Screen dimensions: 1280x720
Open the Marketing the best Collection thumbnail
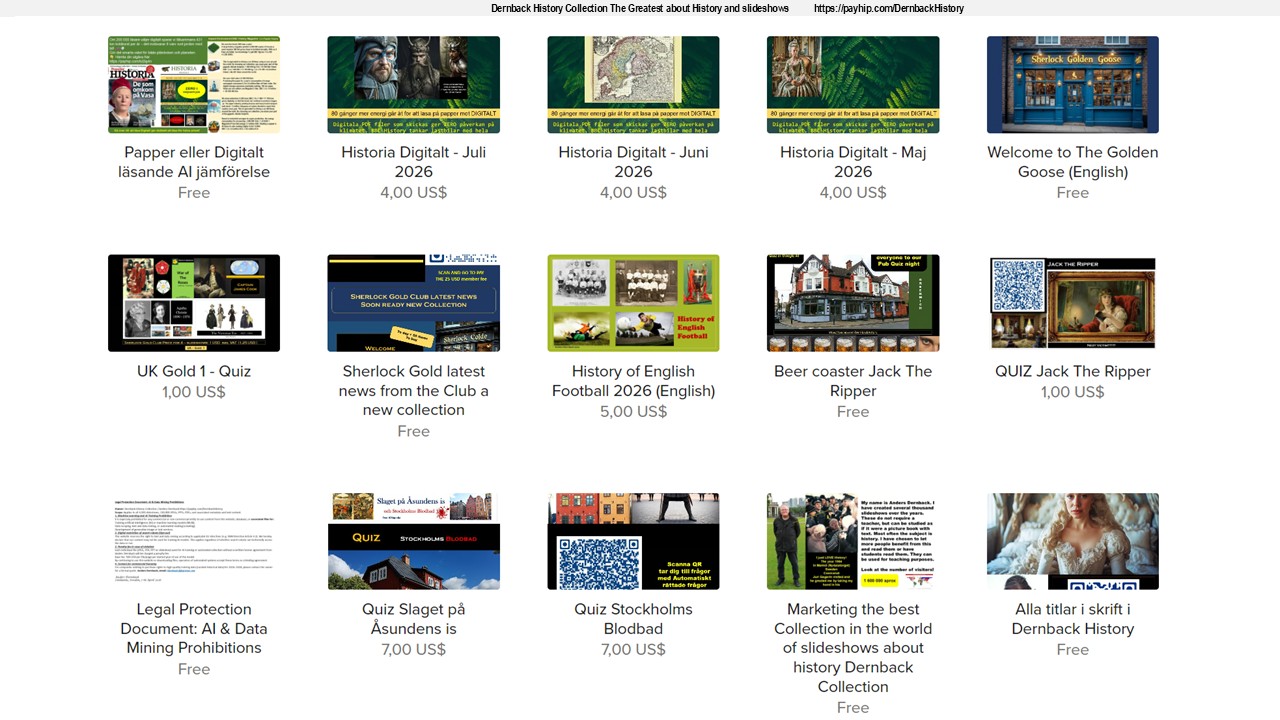[853, 541]
